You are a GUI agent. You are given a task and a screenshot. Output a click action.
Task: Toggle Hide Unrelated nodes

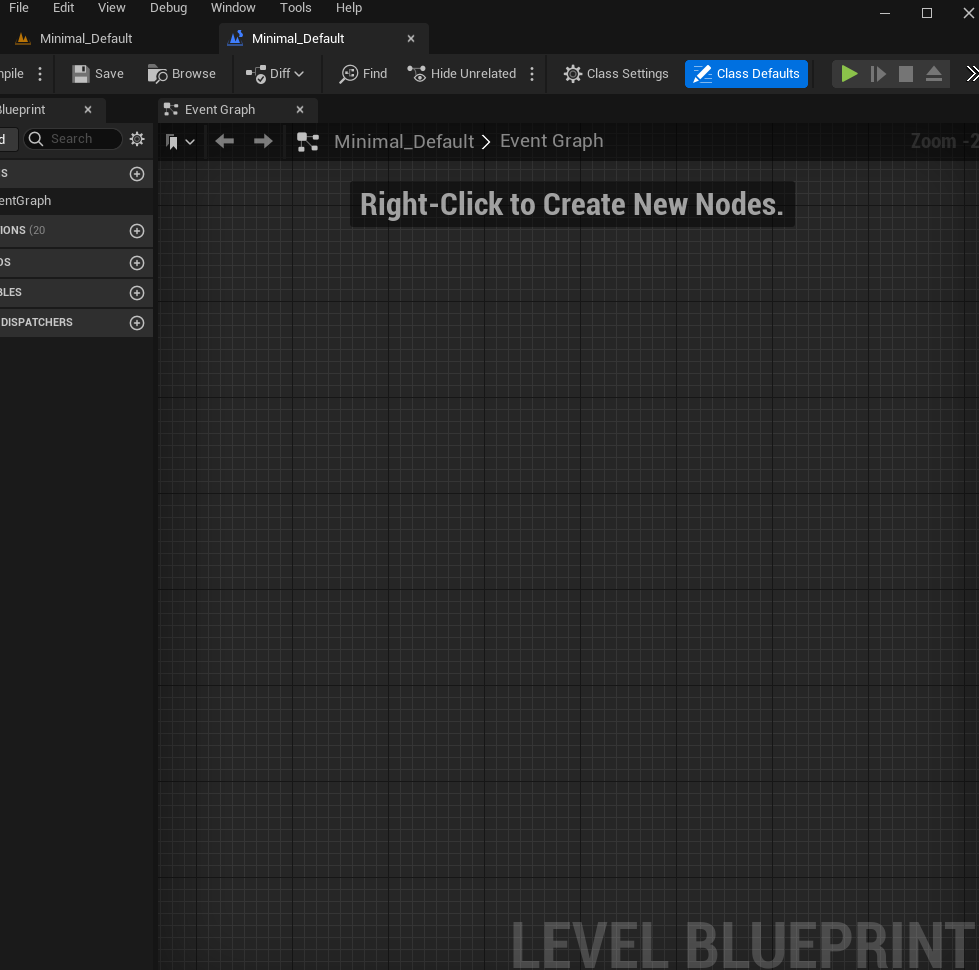[x=461, y=74]
